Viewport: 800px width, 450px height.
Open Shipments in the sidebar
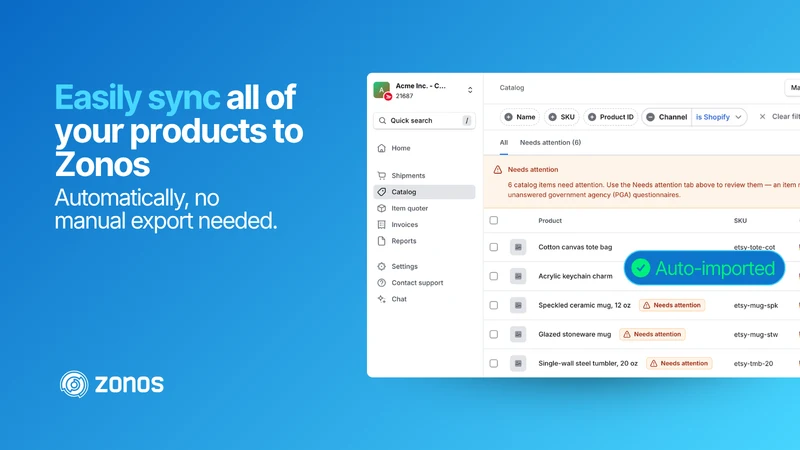tap(423, 176)
